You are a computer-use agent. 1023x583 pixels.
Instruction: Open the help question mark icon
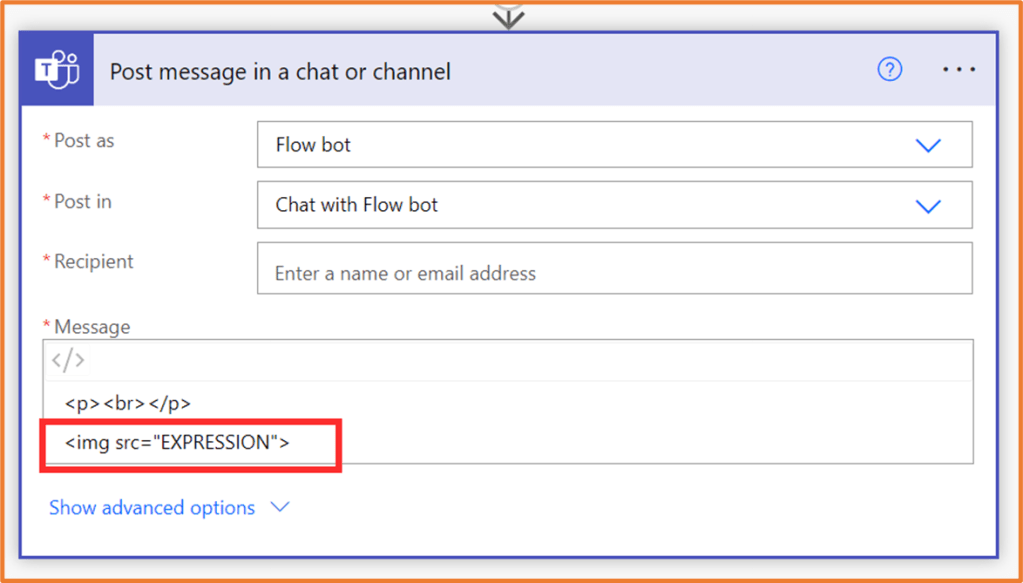889,70
